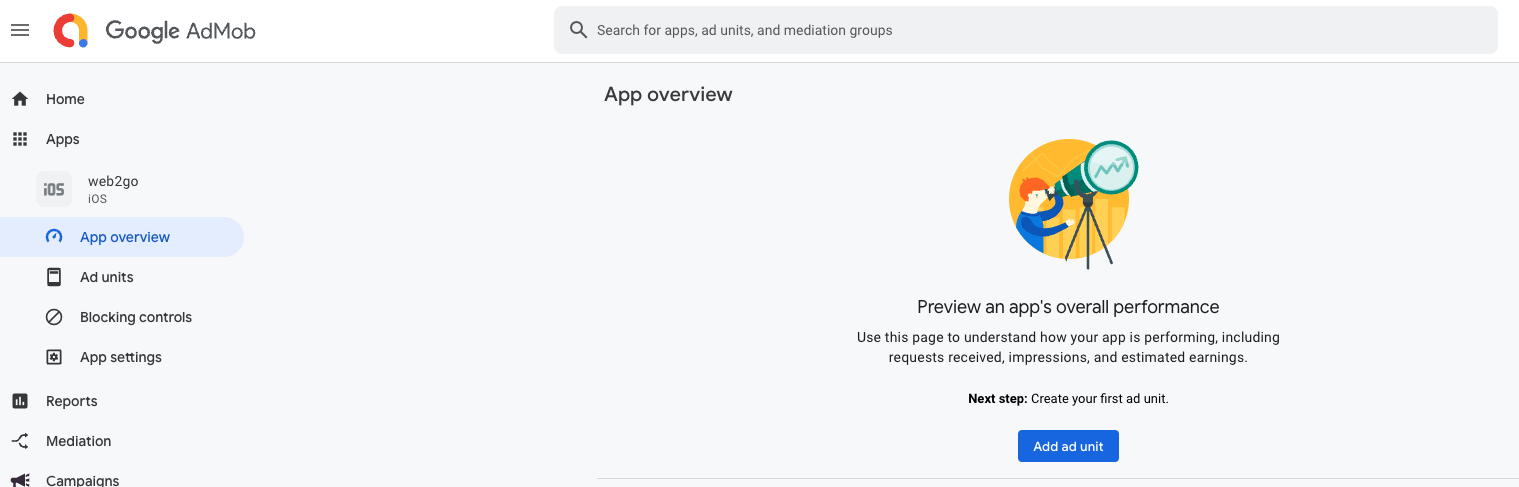Click the Campaigns megaphone icon

[20, 479]
